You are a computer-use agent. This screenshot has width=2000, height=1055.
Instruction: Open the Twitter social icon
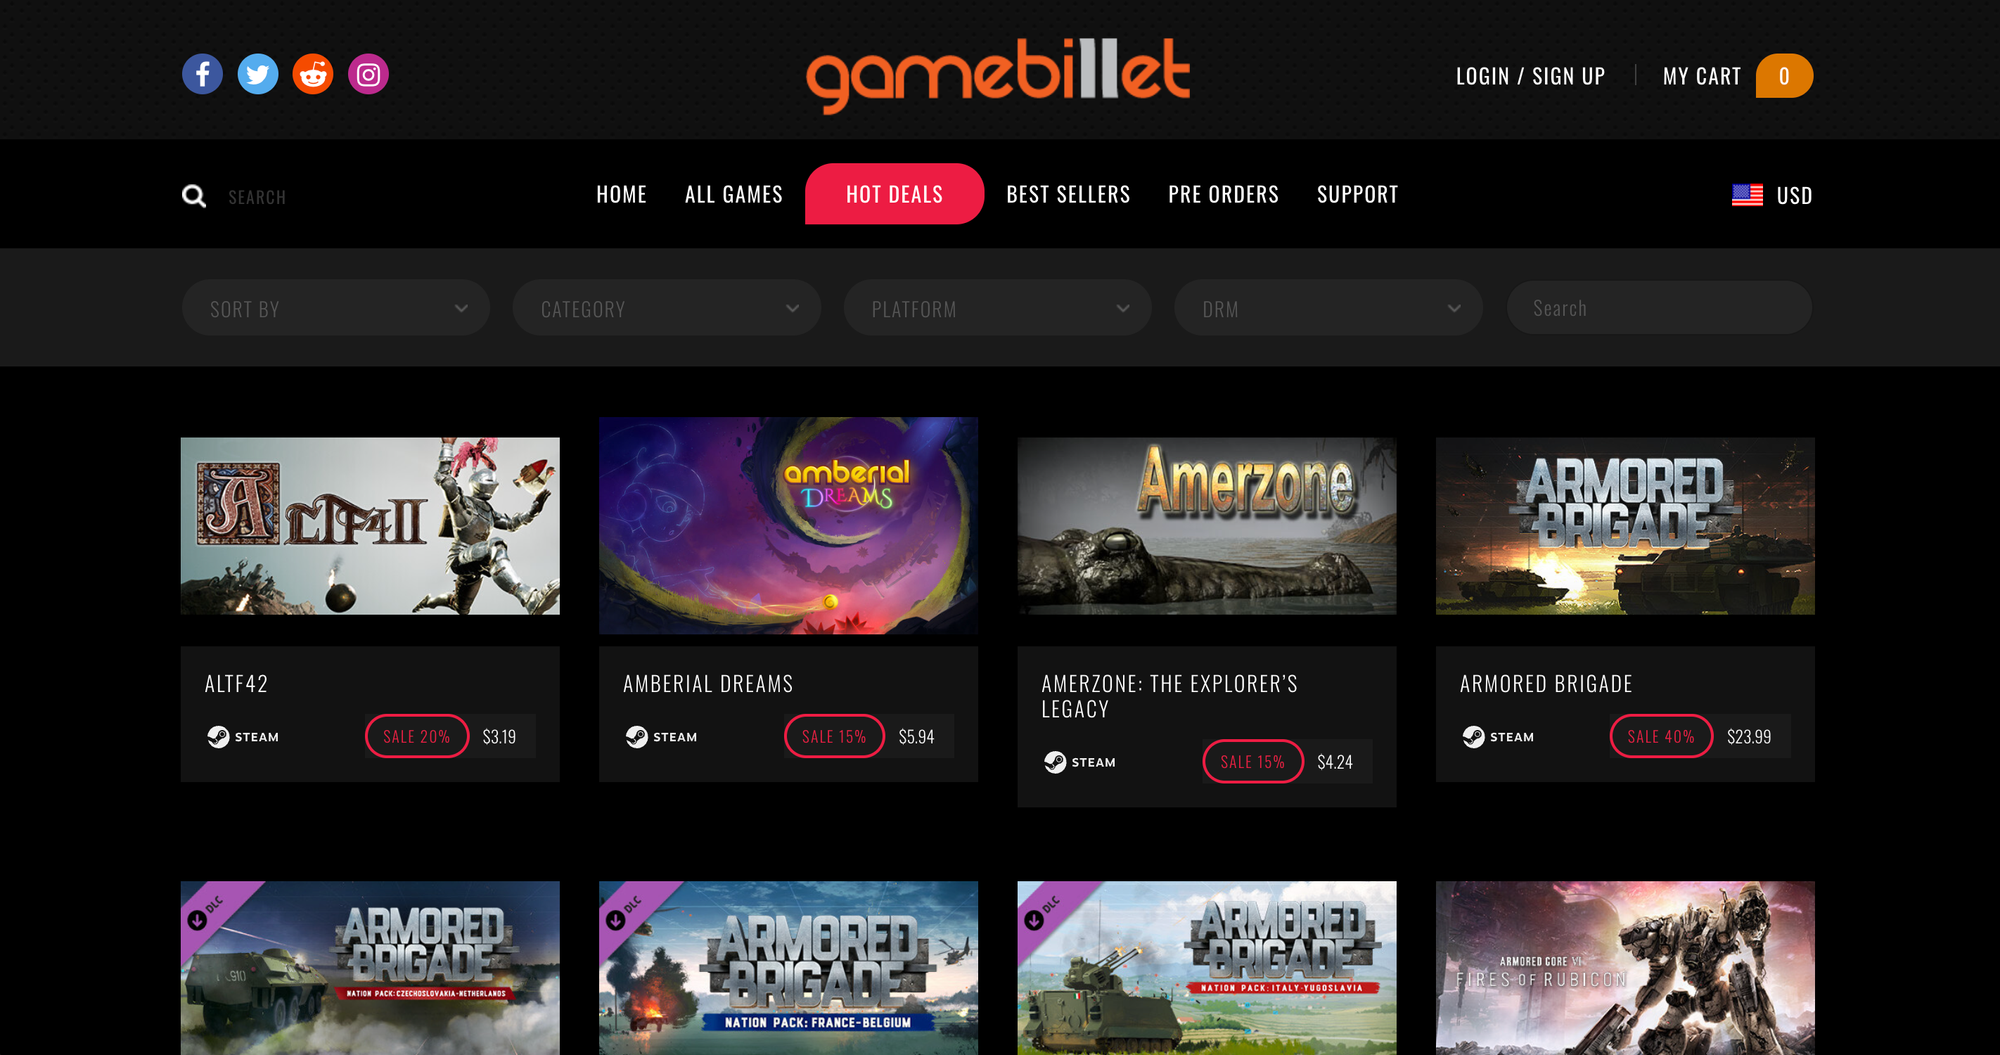(258, 74)
